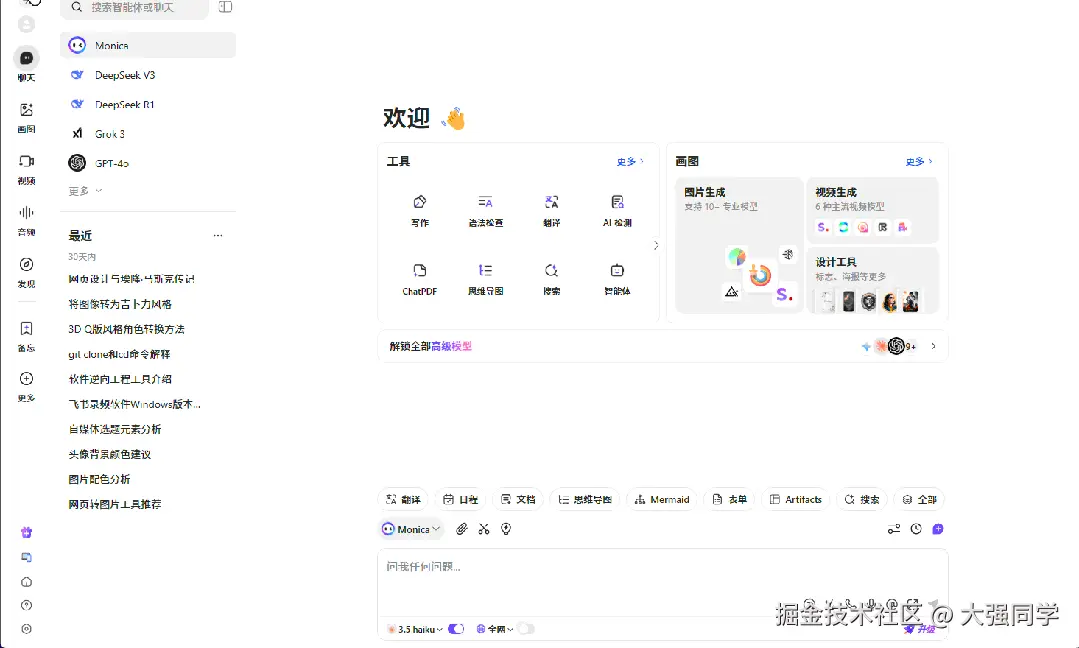Open the Monica model selector dropdown
This screenshot has width=1079, height=648.
click(x=411, y=529)
